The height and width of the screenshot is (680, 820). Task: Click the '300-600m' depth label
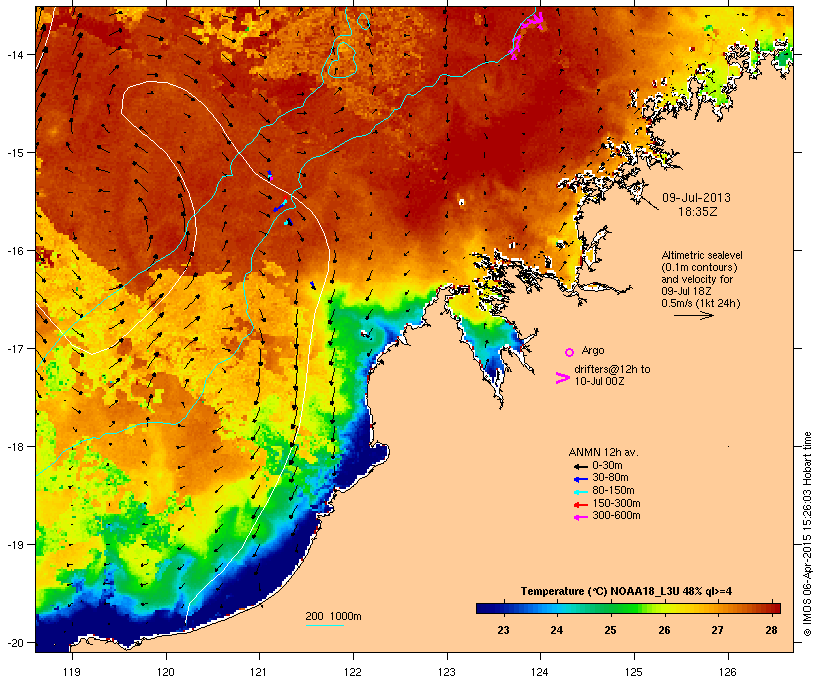(616, 516)
